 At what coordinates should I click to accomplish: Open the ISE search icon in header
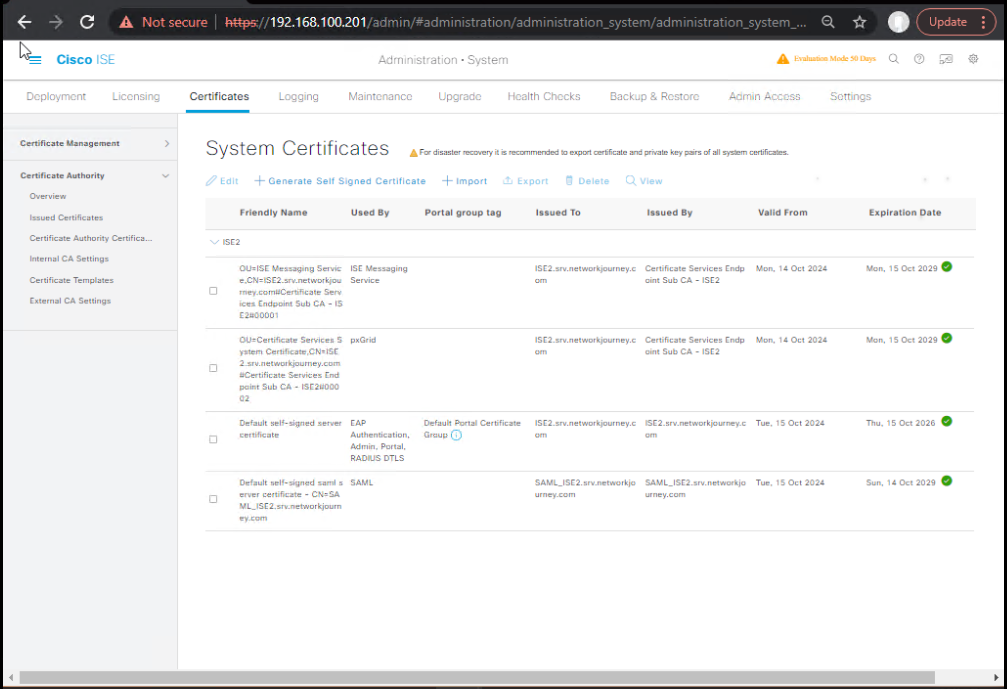pyautogui.click(x=893, y=59)
